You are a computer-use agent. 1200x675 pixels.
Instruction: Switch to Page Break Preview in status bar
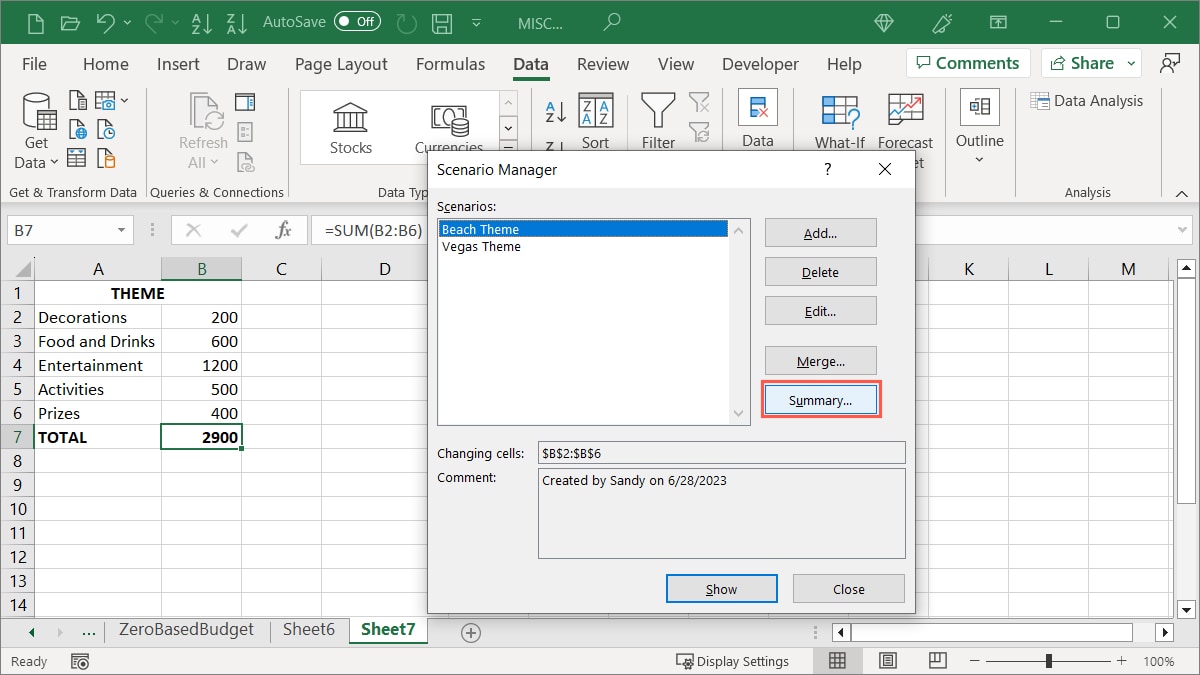click(937, 660)
